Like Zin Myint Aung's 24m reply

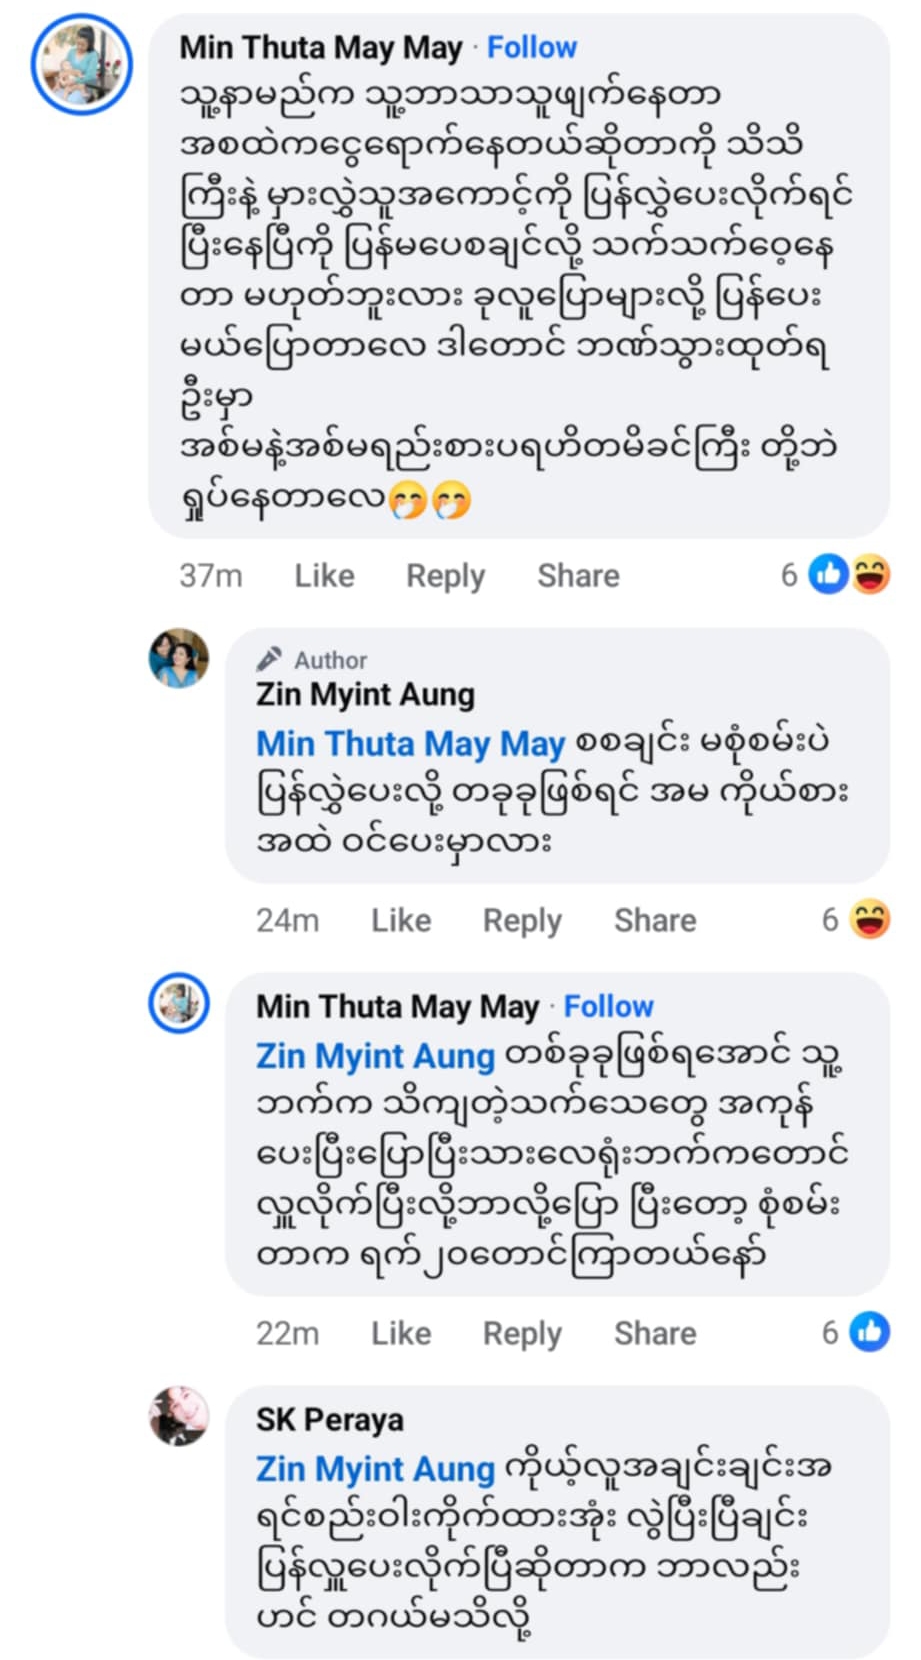pos(401,920)
